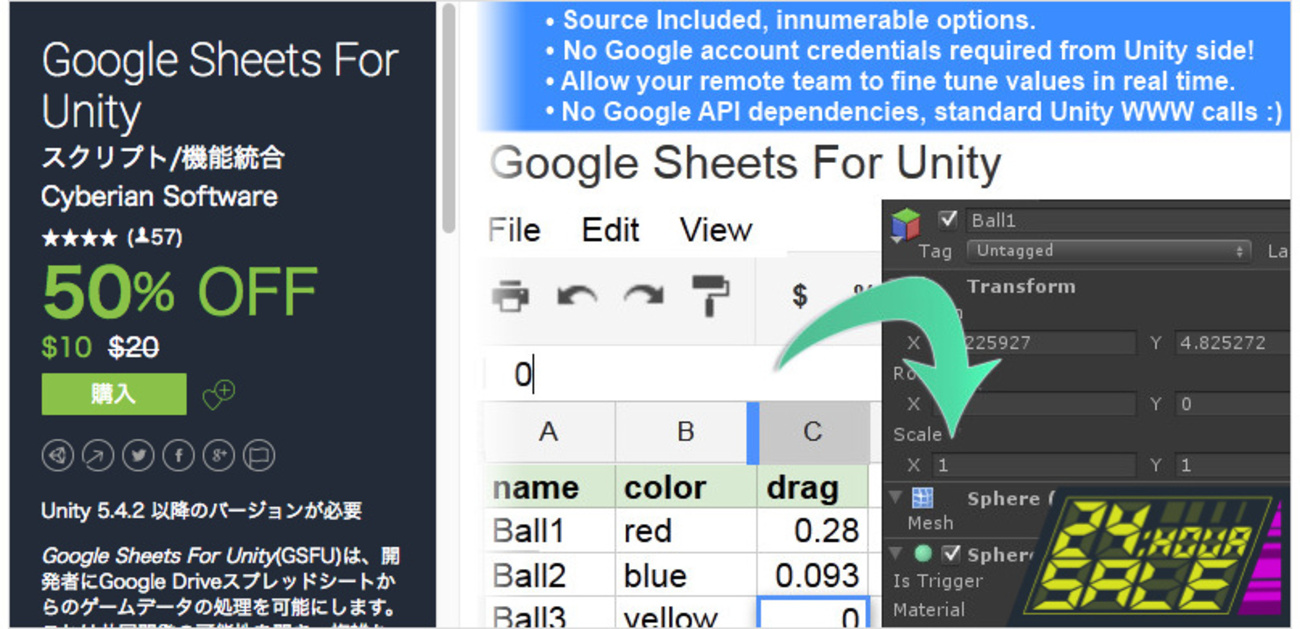
Task: Select the paint format roller icon
Action: click(x=711, y=296)
